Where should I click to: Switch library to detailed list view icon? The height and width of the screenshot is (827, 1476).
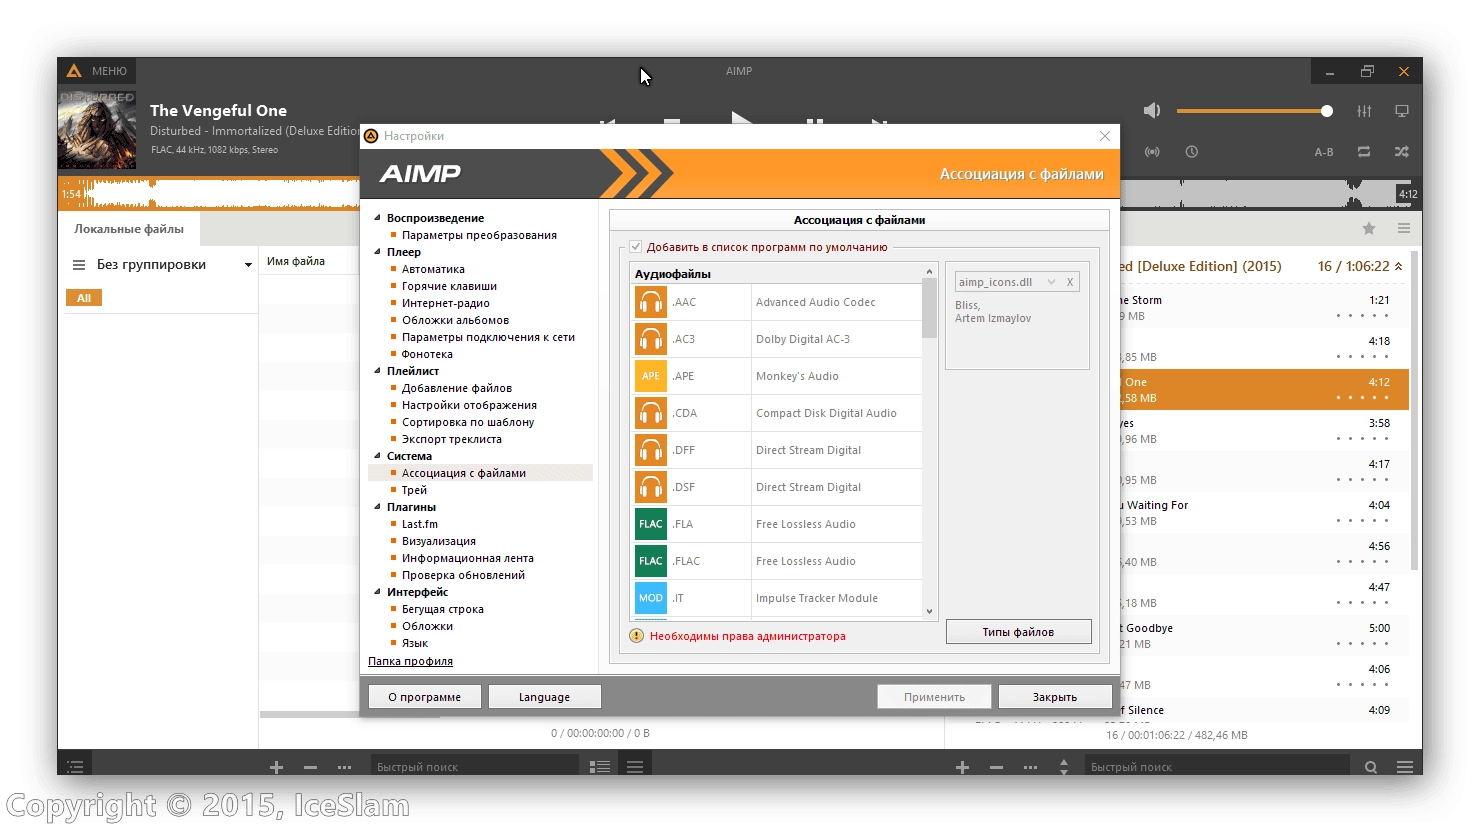pos(600,767)
